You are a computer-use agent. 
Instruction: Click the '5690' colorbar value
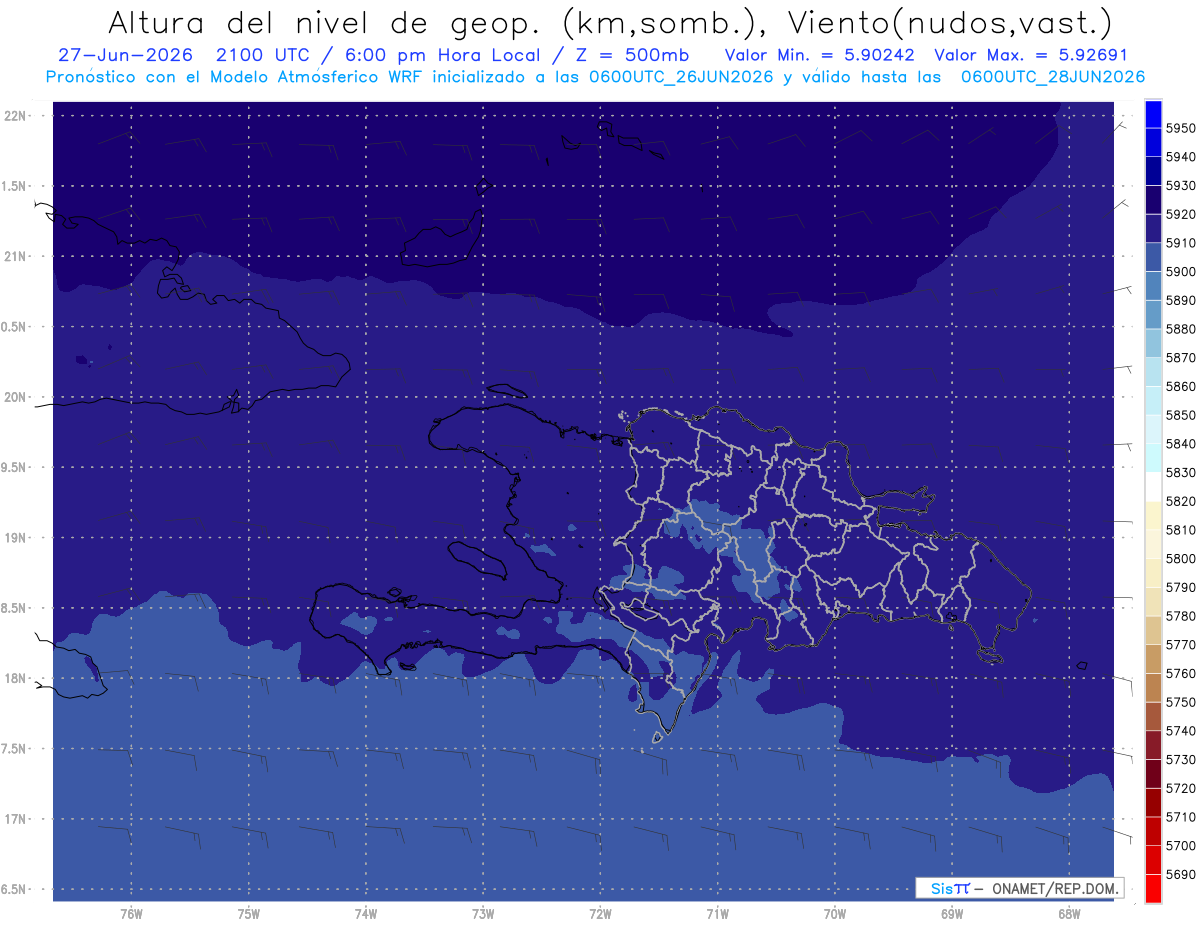1181,874
